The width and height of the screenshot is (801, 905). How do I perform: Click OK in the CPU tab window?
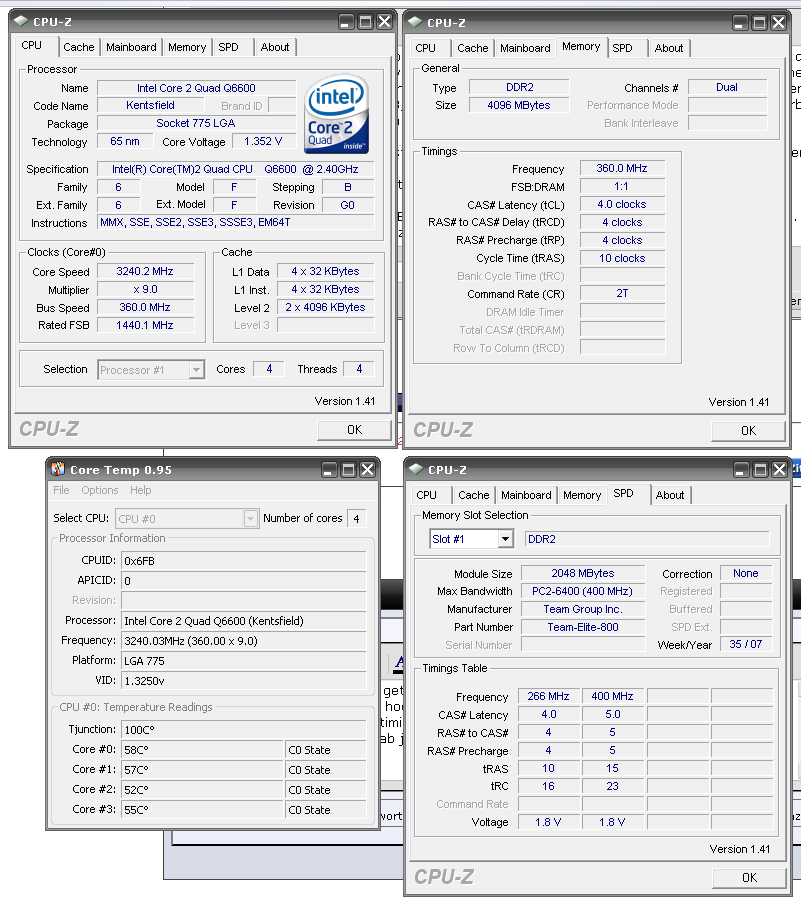[x=354, y=429]
